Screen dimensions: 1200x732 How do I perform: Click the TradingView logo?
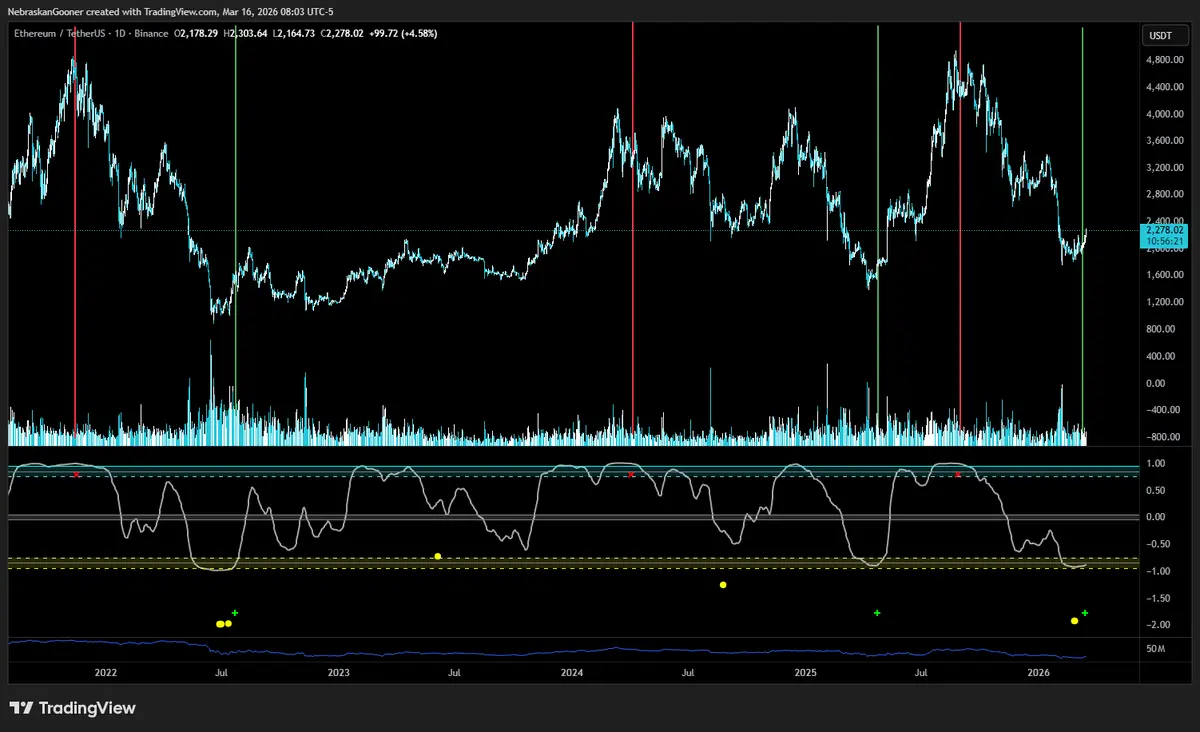point(73,708)
